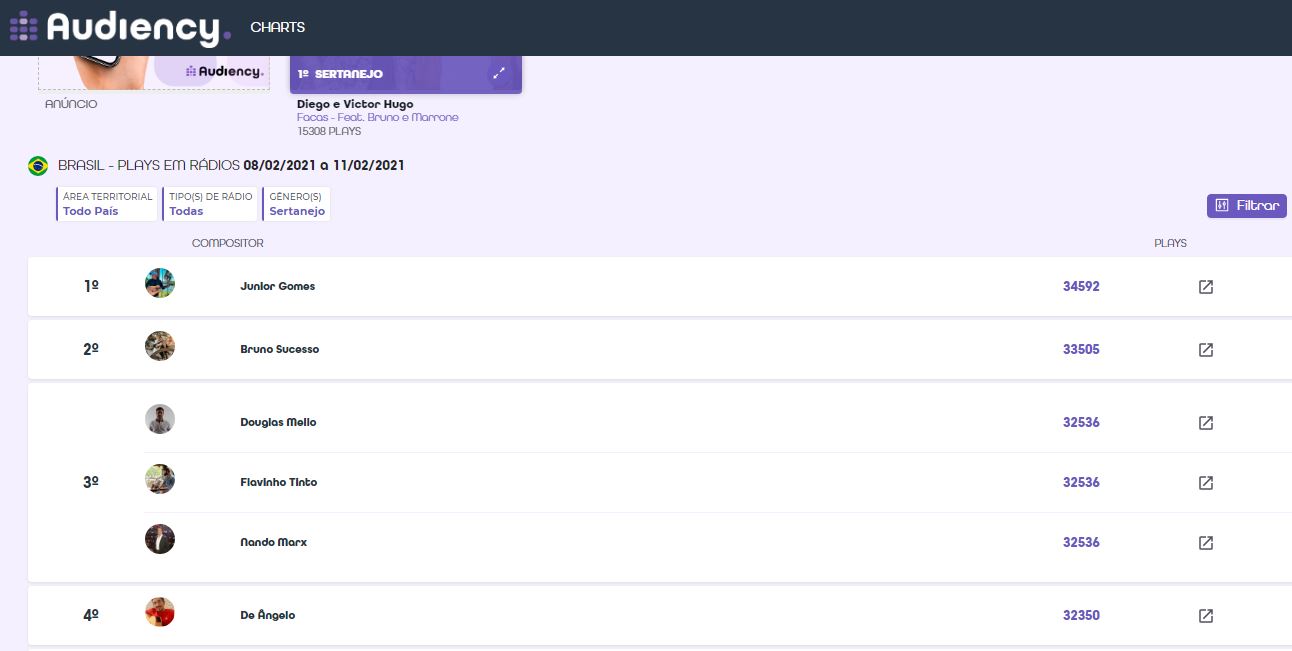Click the Brazil flag icon

click(38, 166)
